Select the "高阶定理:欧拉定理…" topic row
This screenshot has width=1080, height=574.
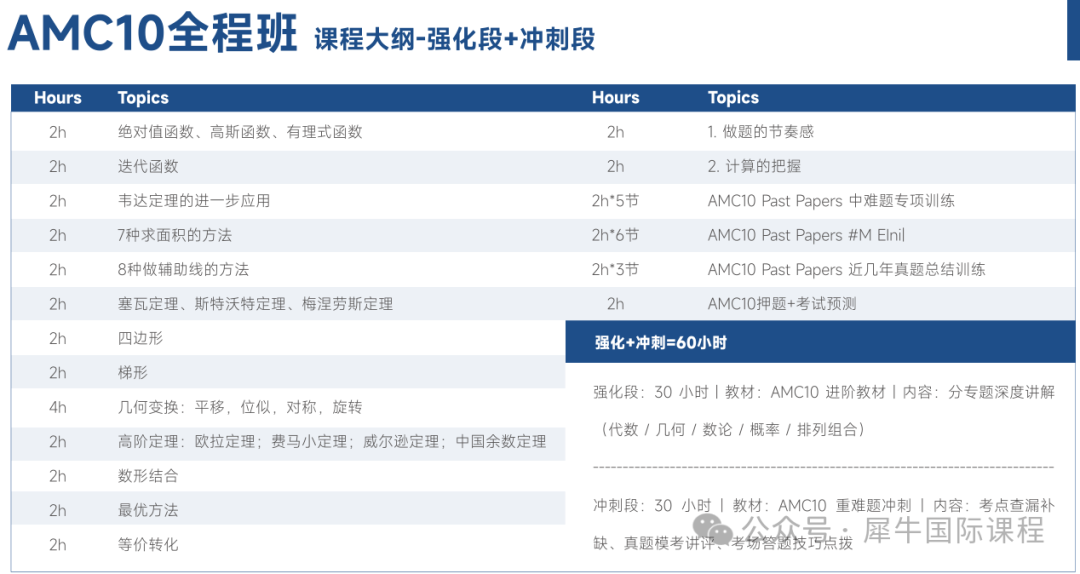(x=288, y=442)
